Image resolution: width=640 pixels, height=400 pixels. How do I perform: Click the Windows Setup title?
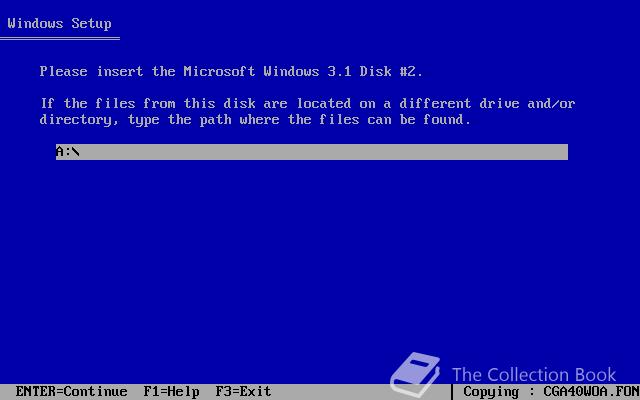pos(60,23)
